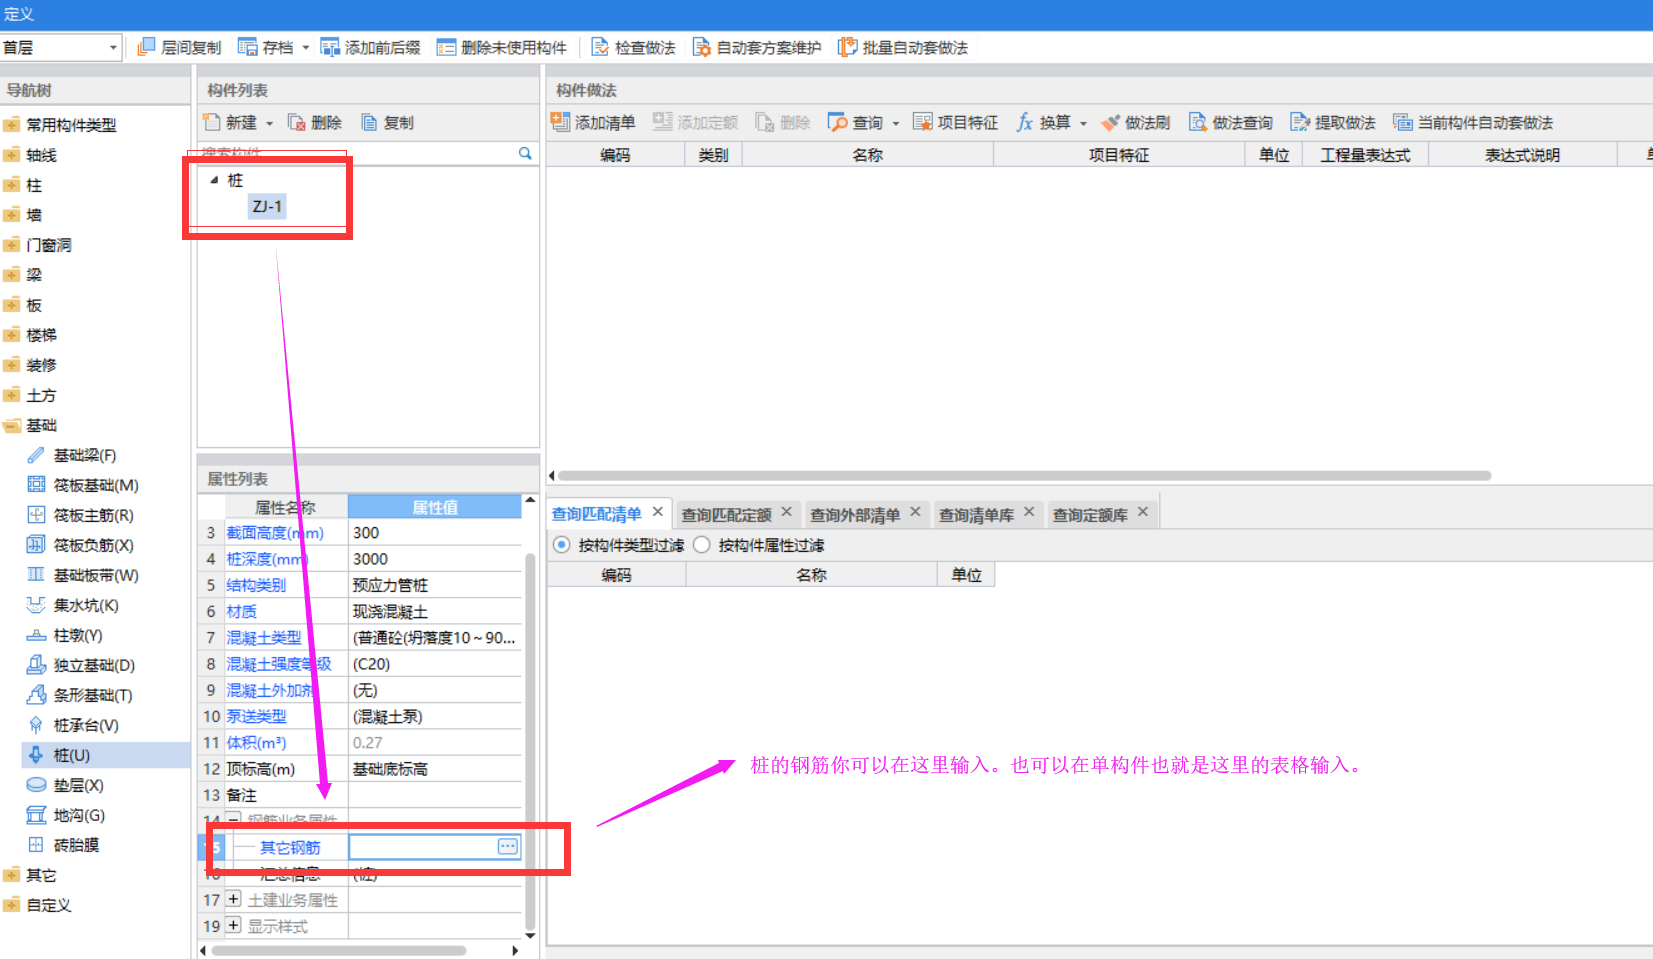This screenshot has width=1653, height=959.
Task: Expand 显示样式 row
Action: [x=233, y=925]
